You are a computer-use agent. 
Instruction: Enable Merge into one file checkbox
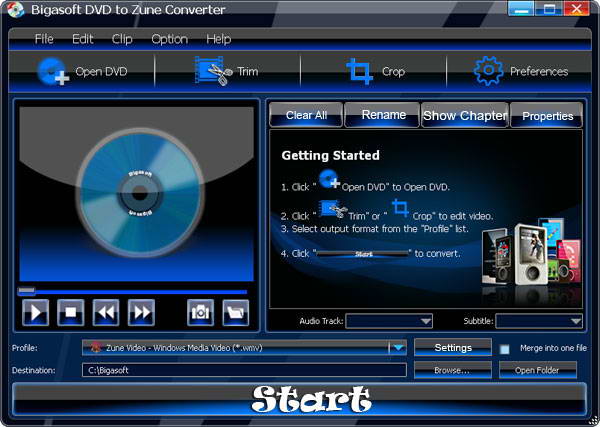tap(505, 349)
